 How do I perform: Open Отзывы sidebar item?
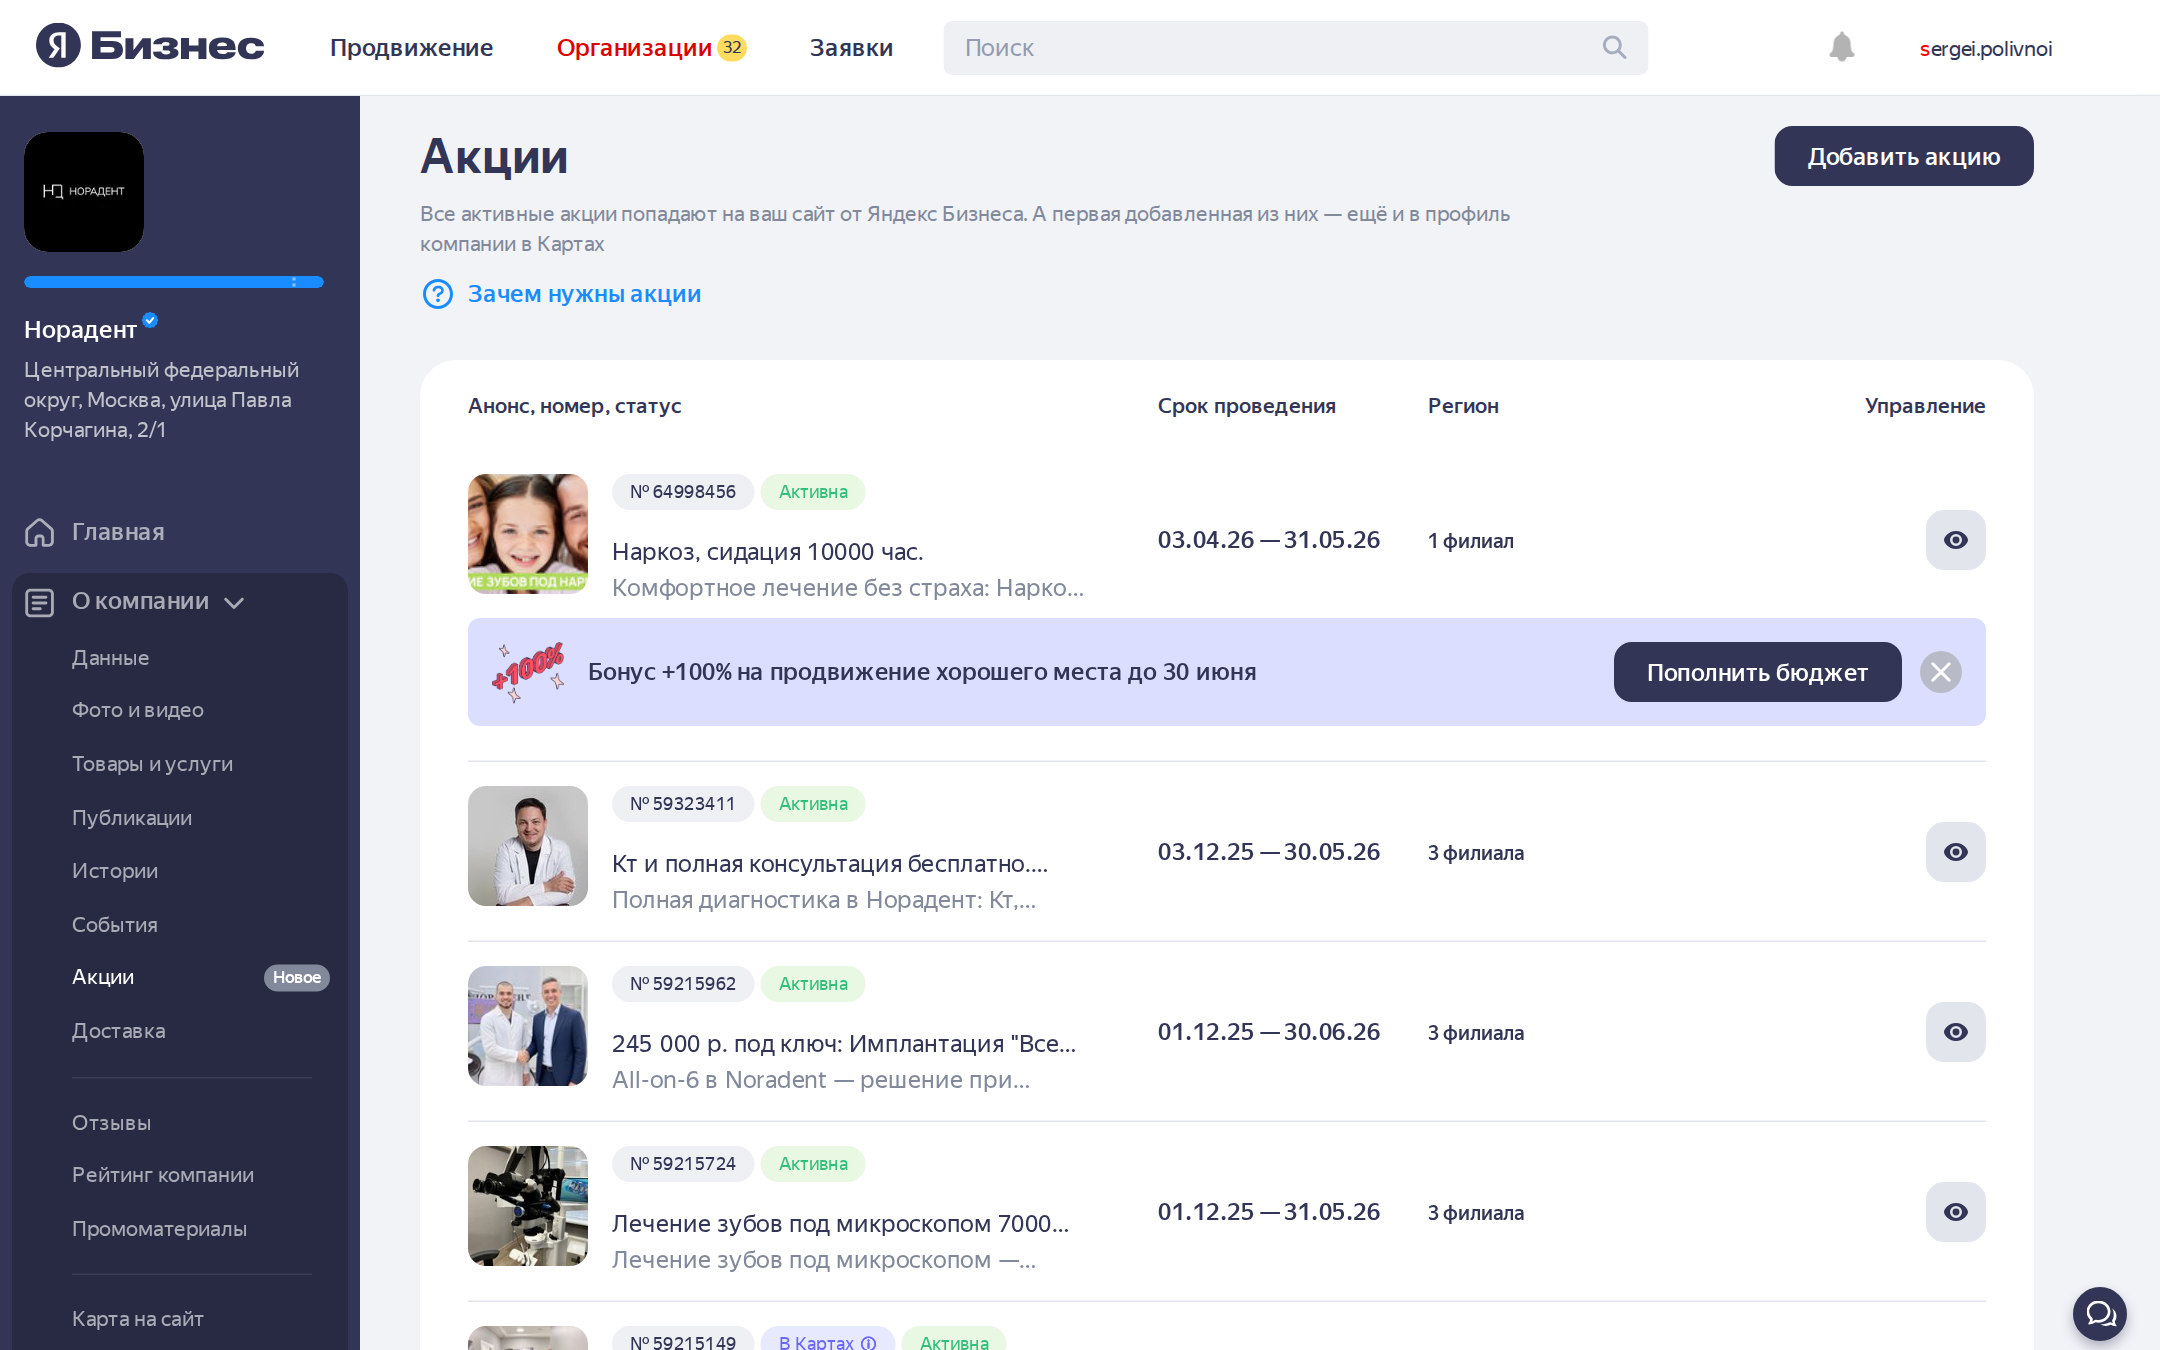[111, 1123]
